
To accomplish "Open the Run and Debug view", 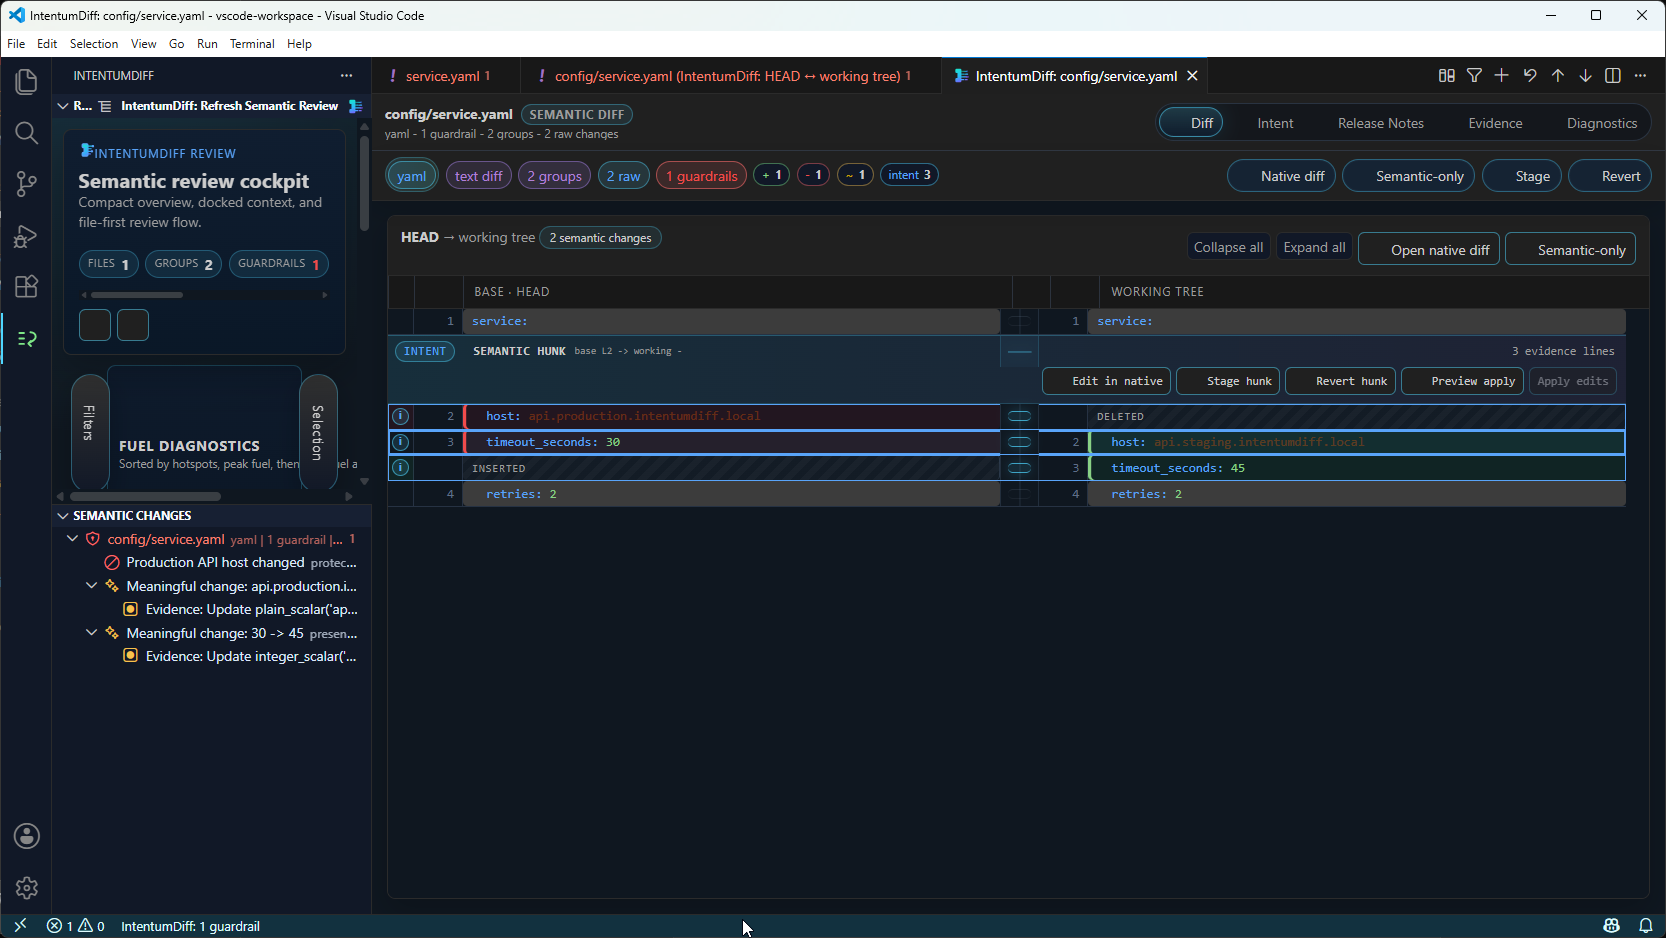I will point(27,236).
